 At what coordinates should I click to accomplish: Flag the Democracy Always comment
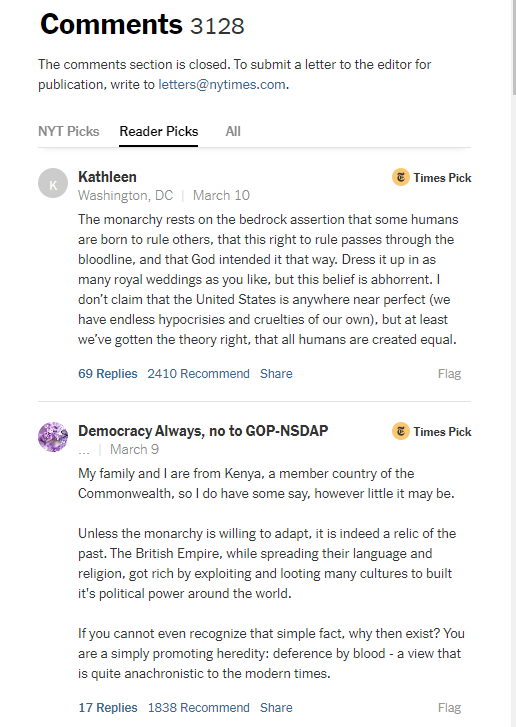pos(449,708)
